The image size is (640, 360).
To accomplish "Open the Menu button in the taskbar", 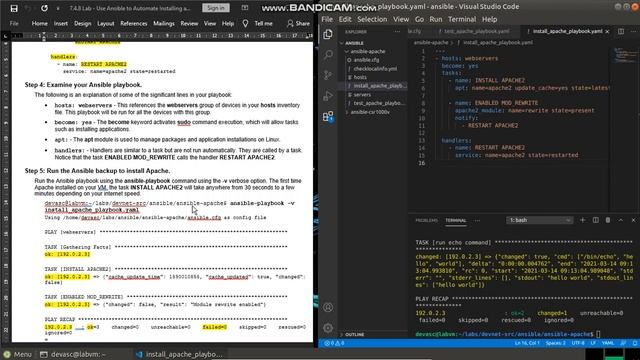I will (x=17, y=354).
